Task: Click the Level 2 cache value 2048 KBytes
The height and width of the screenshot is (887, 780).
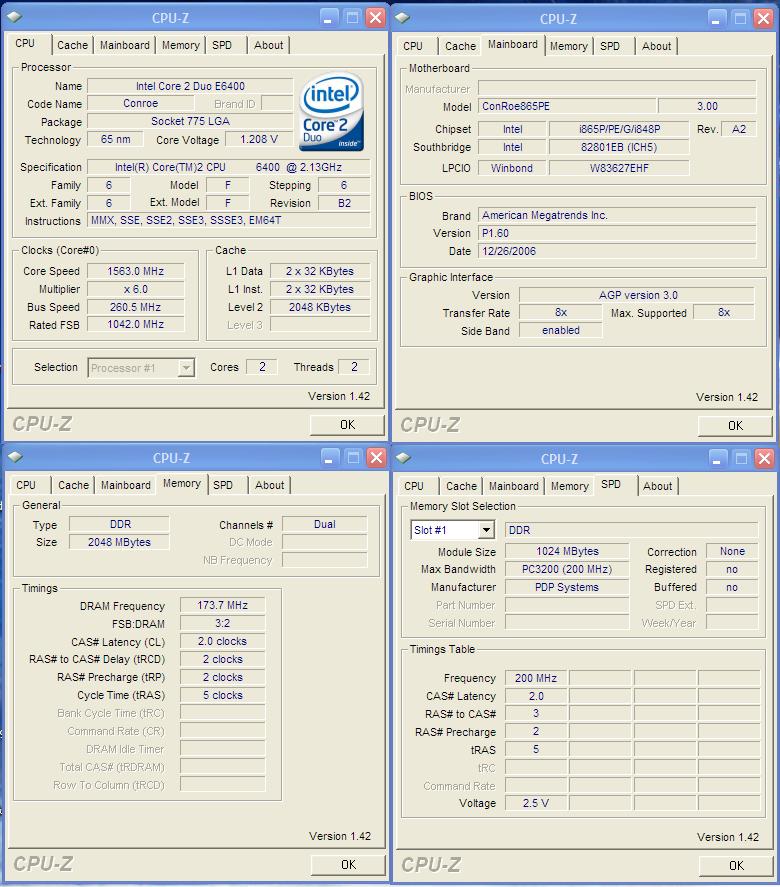Action: pyautogui.click(x=320, y=307)
